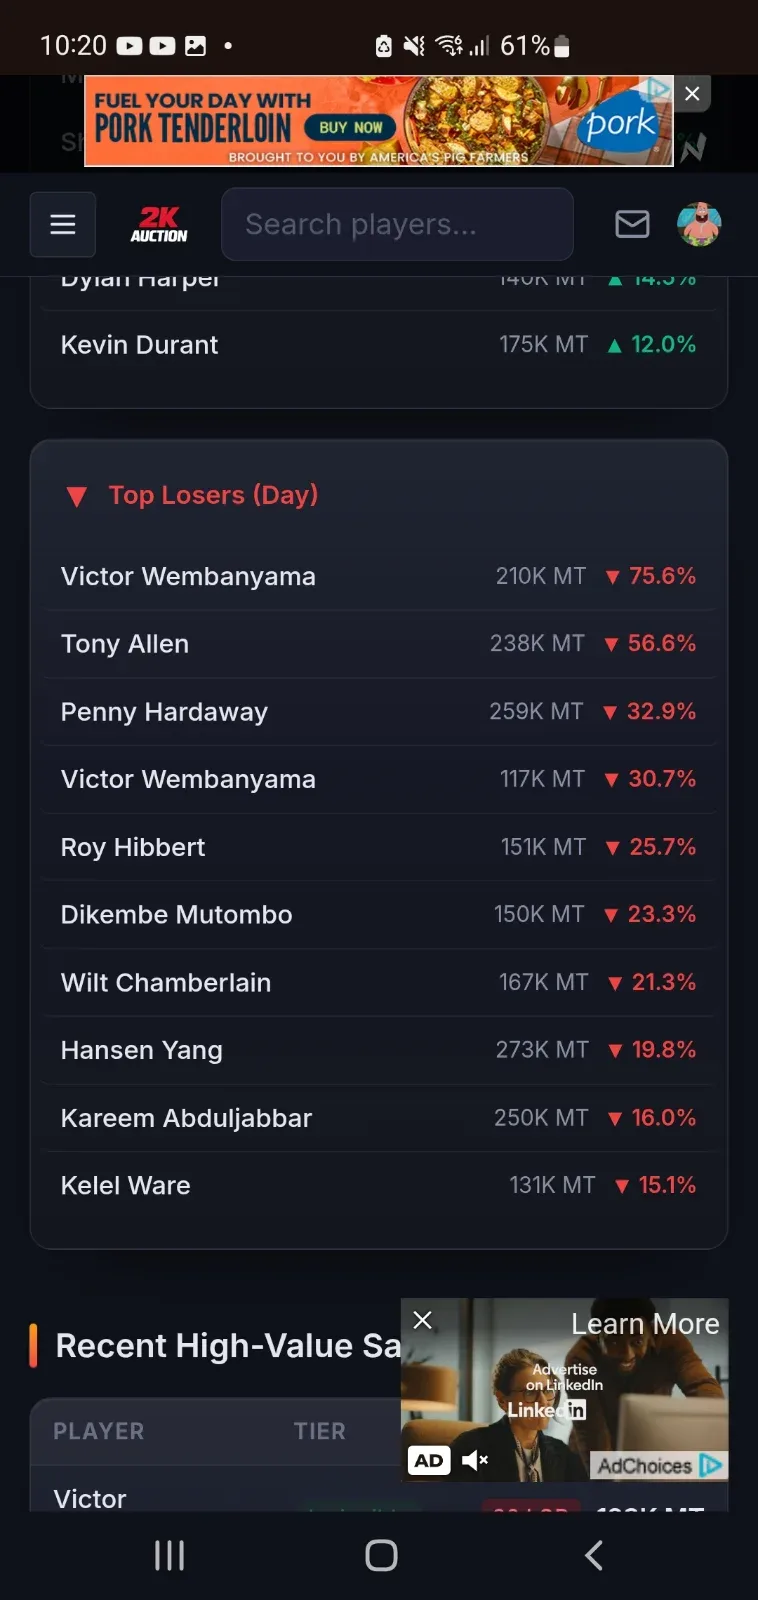This screenshot has height=1600, width=758.
Task: Click Buy Now on pork ad
Action: coord(350,127)
